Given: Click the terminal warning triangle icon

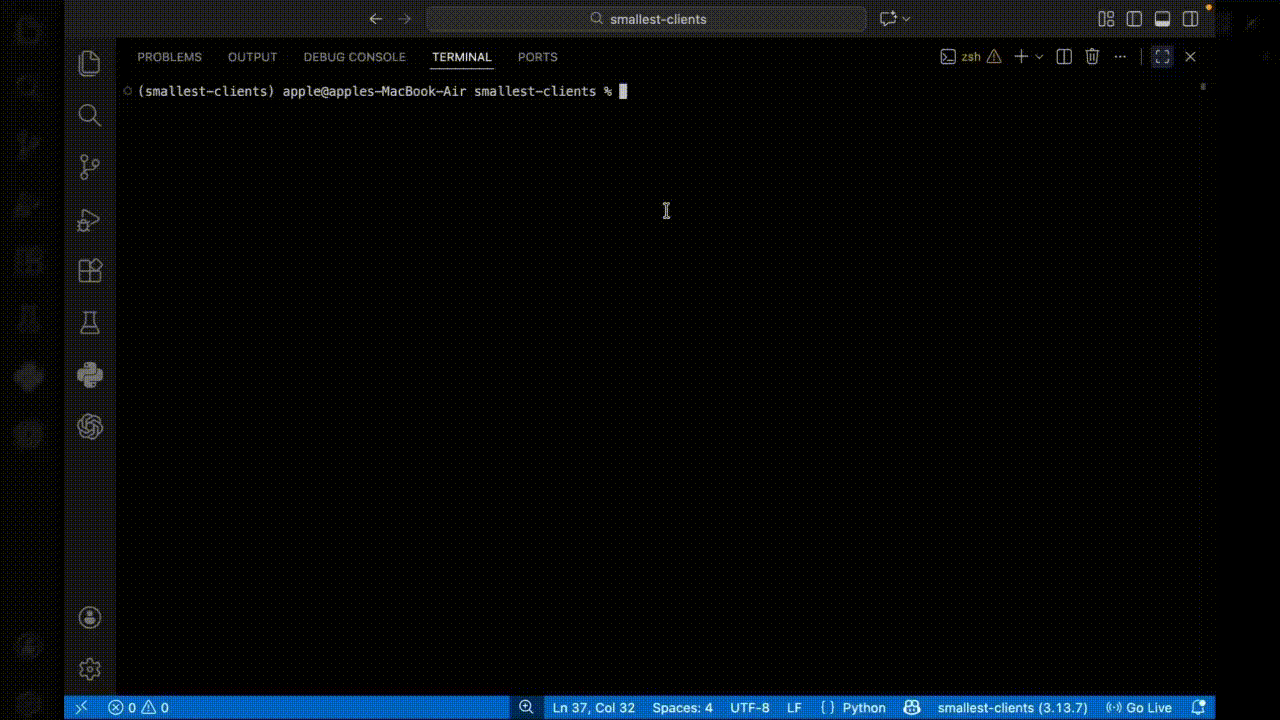Looking at the screenshot, I should pyautogui.click(x=994, y=57).
